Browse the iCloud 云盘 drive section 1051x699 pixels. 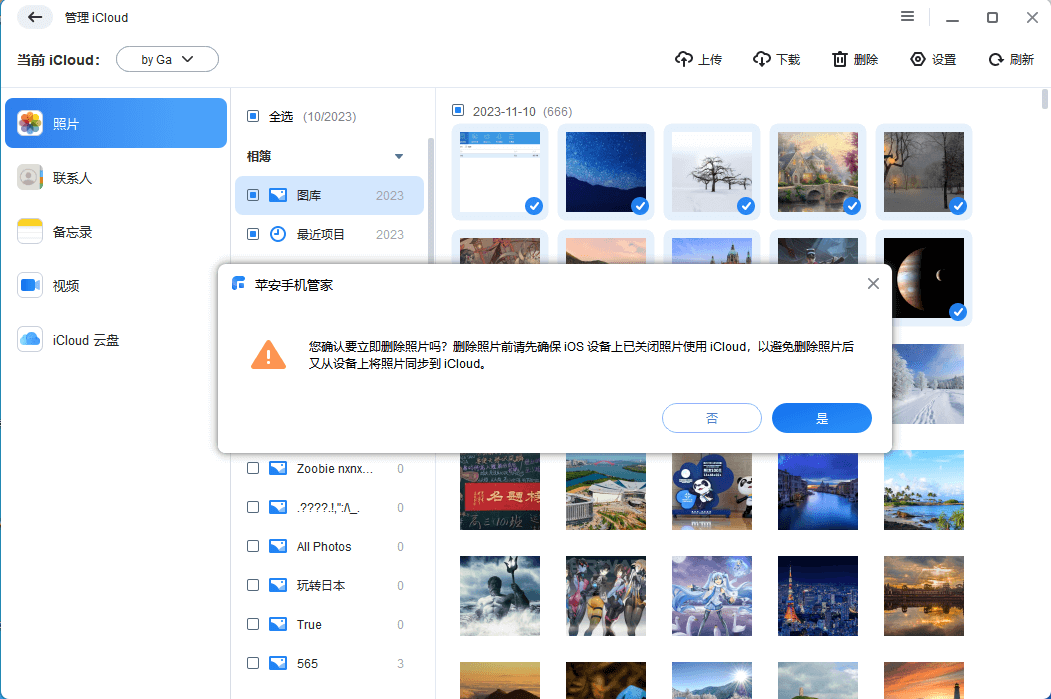click(115, 339)
